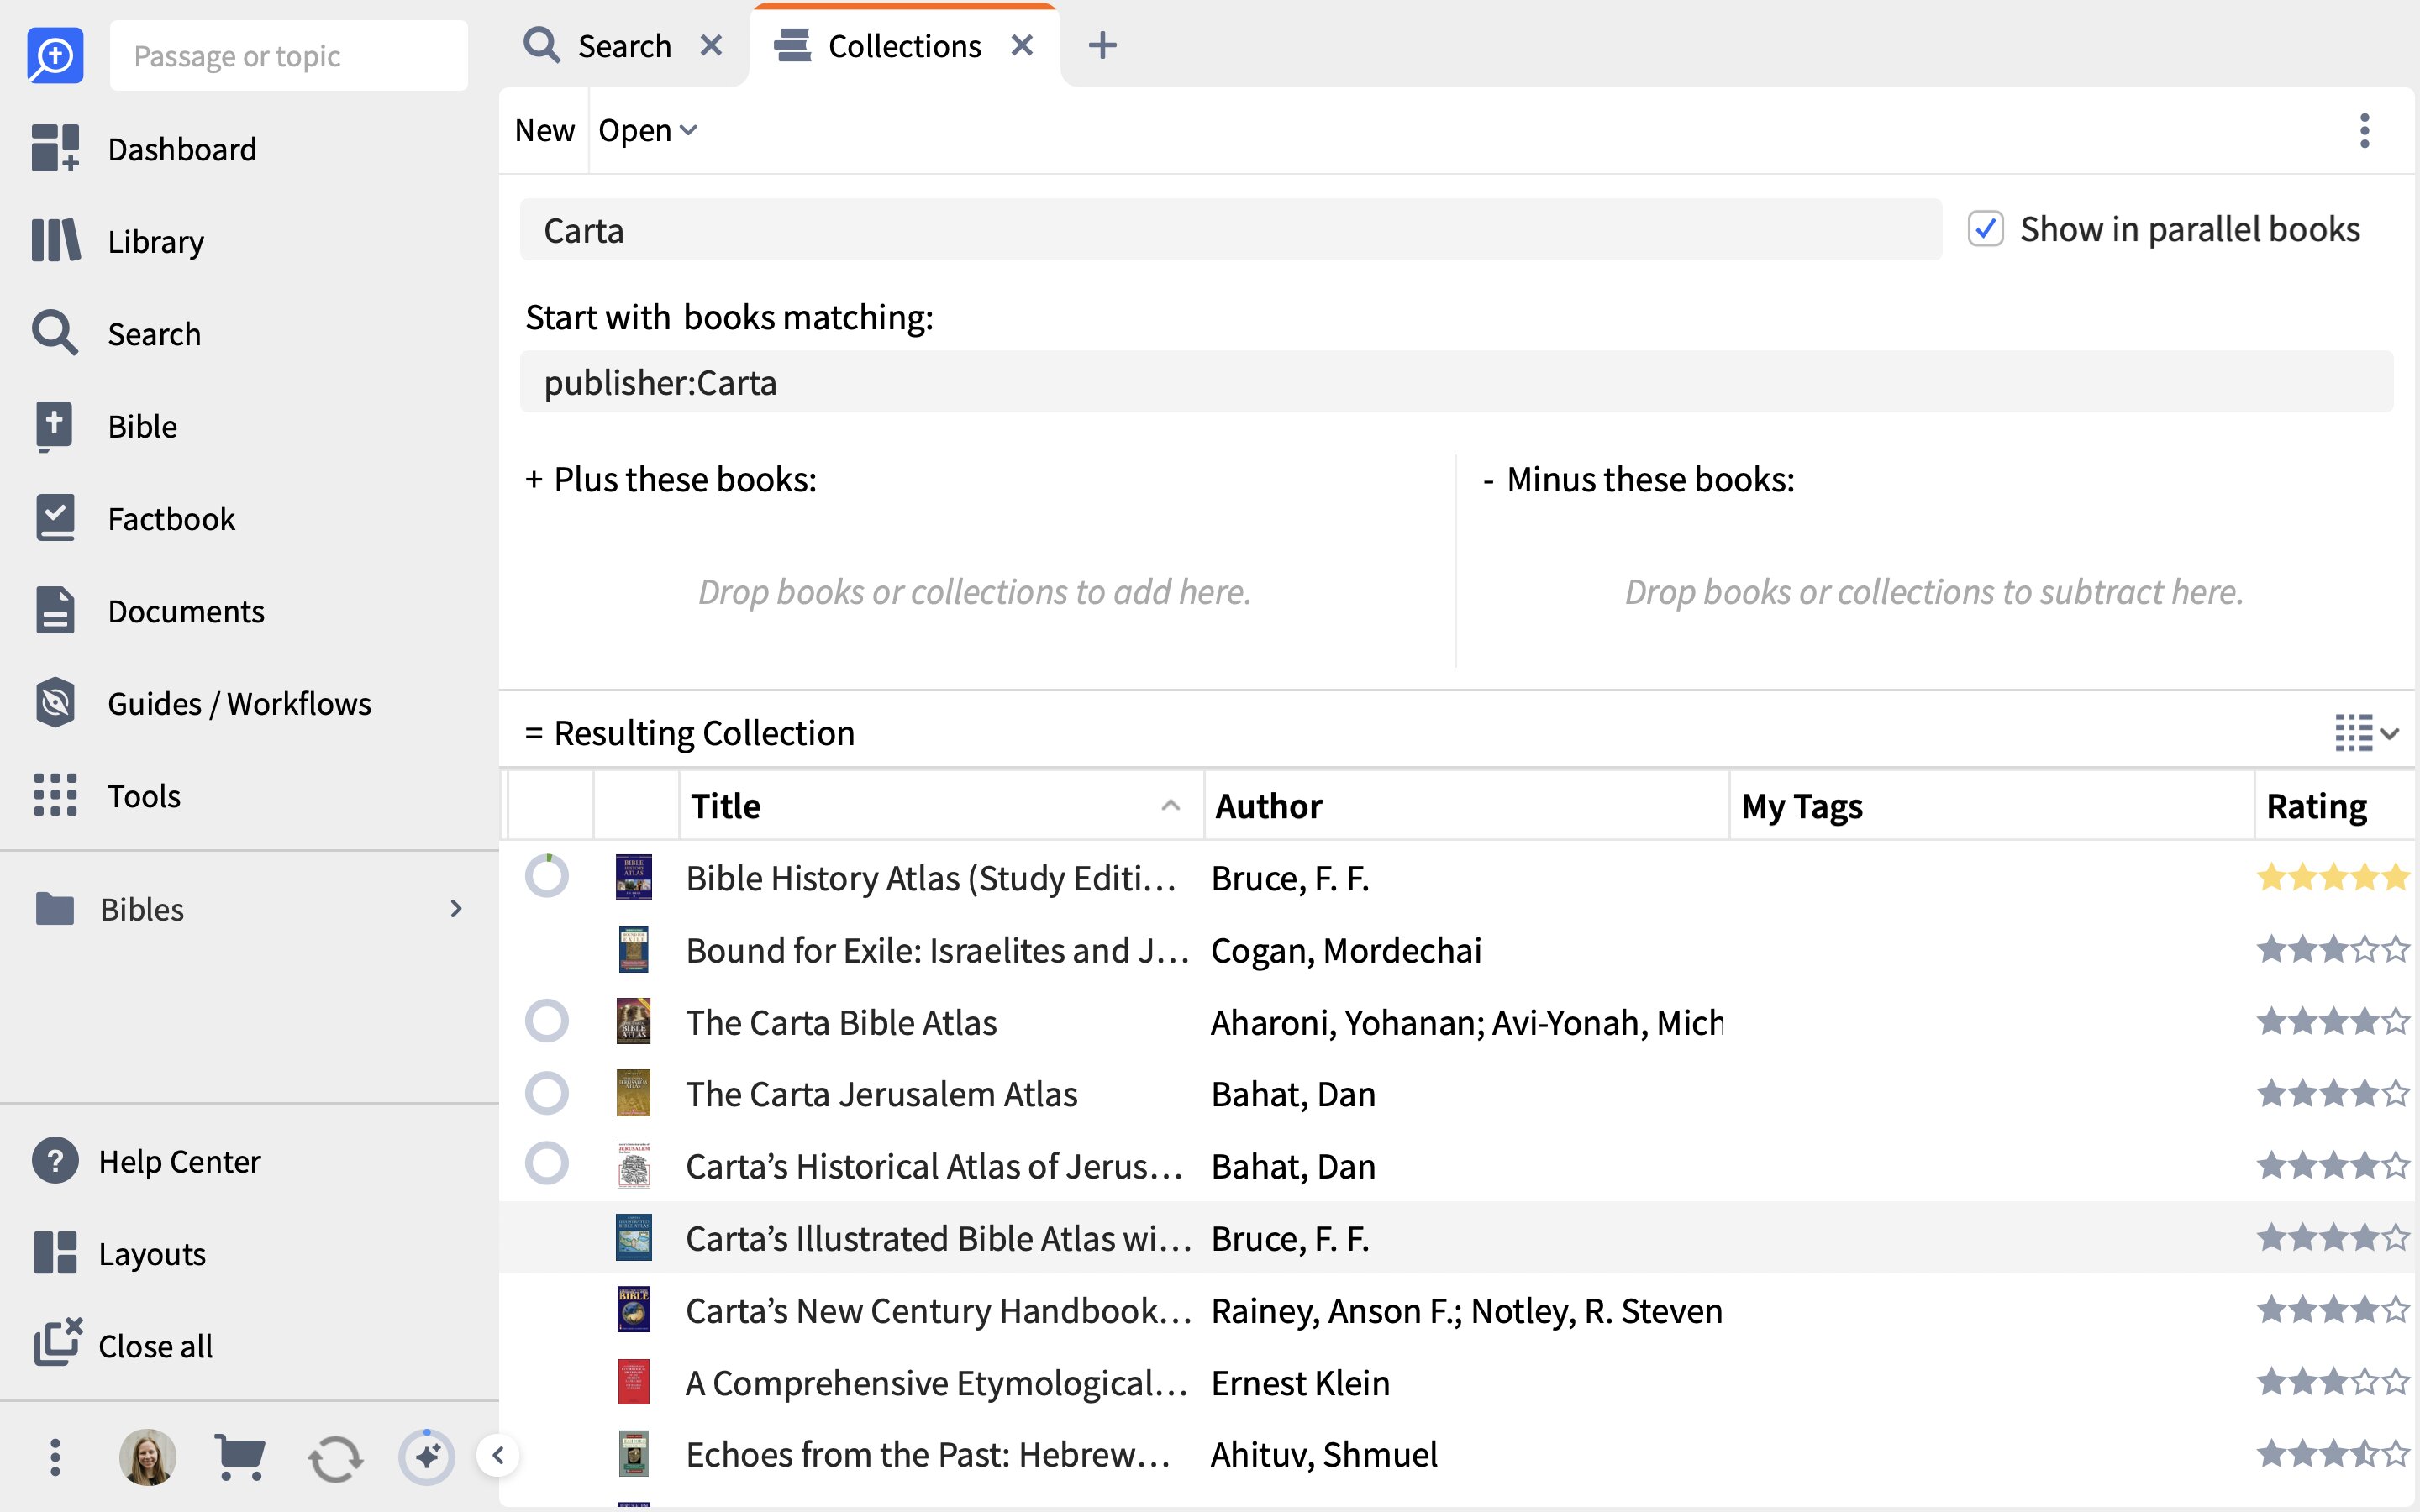Screen dimensions: 2420x1512
Task: Open Factbook from the sidebar menu
Action: pos(171,518)
